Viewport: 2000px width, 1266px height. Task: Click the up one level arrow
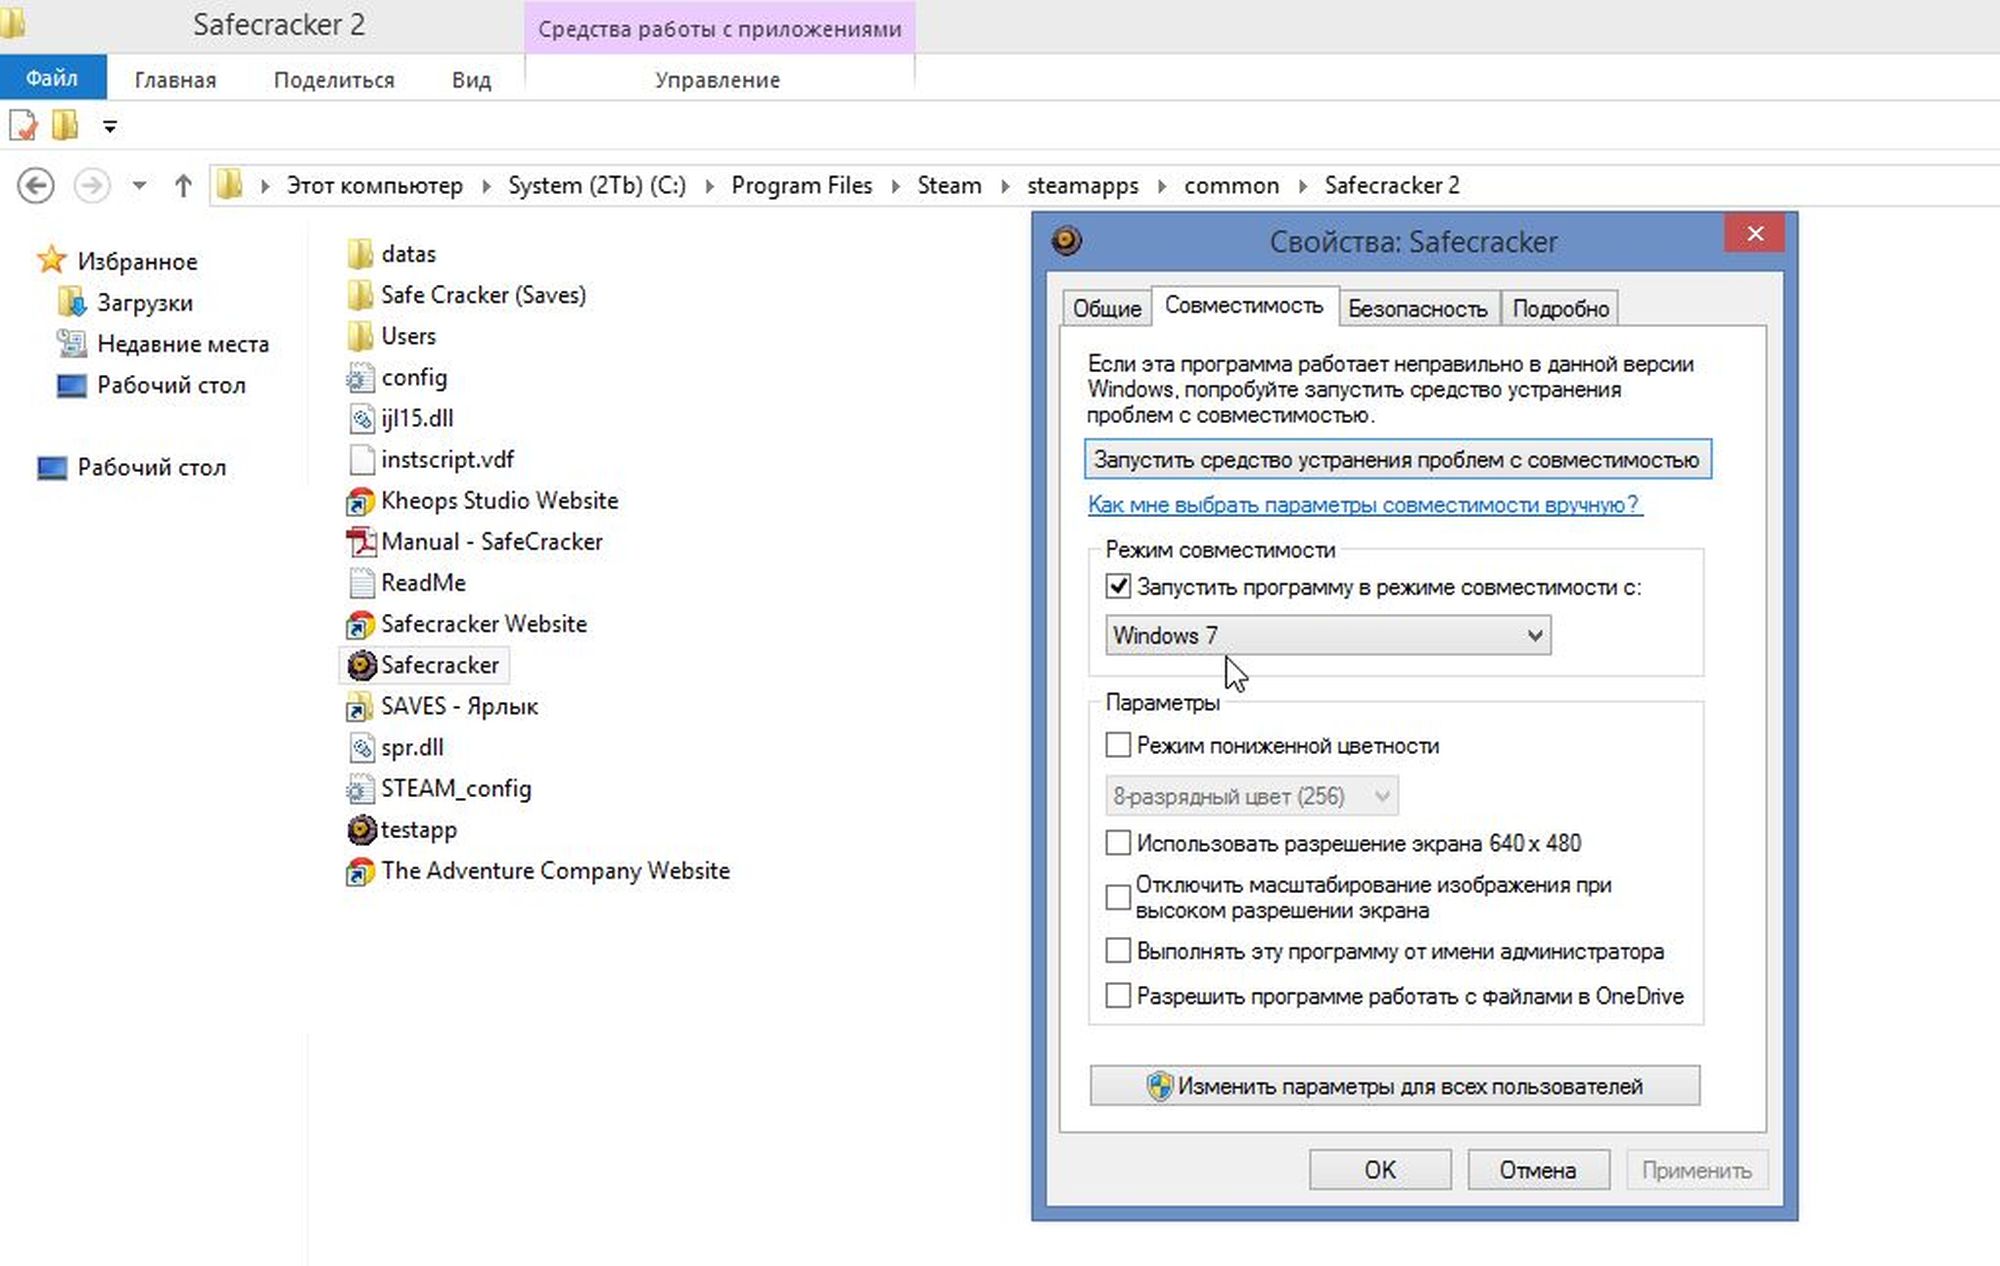(x=183, y=185)
